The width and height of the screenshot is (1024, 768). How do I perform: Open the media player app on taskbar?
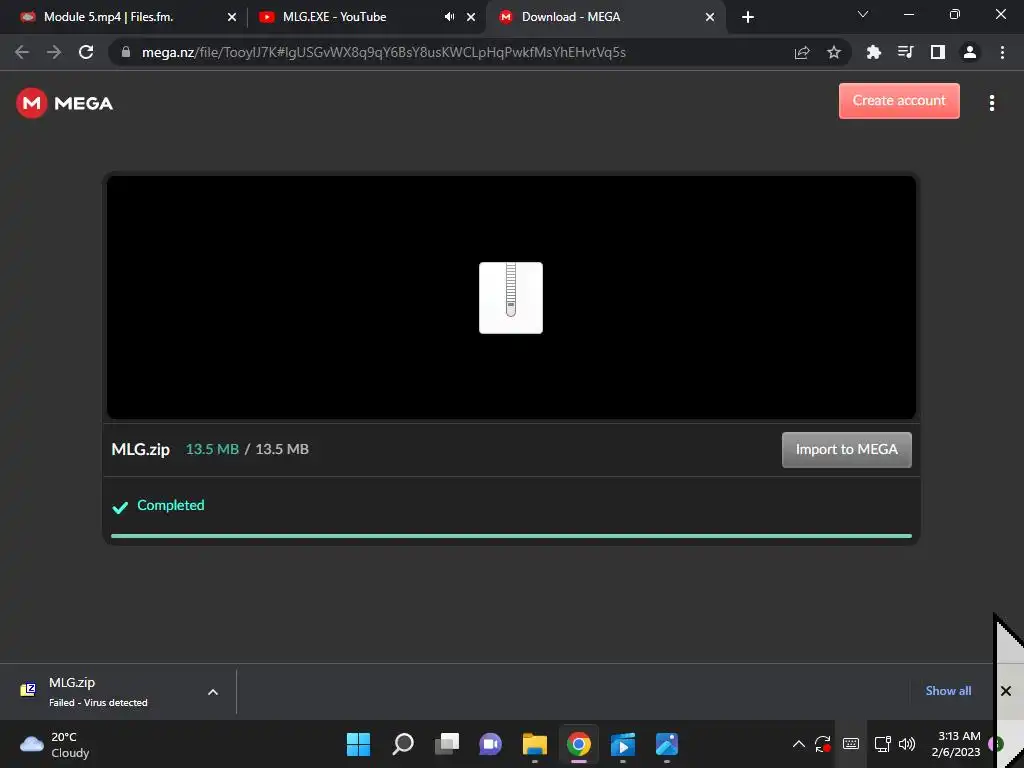coord(623,744)
